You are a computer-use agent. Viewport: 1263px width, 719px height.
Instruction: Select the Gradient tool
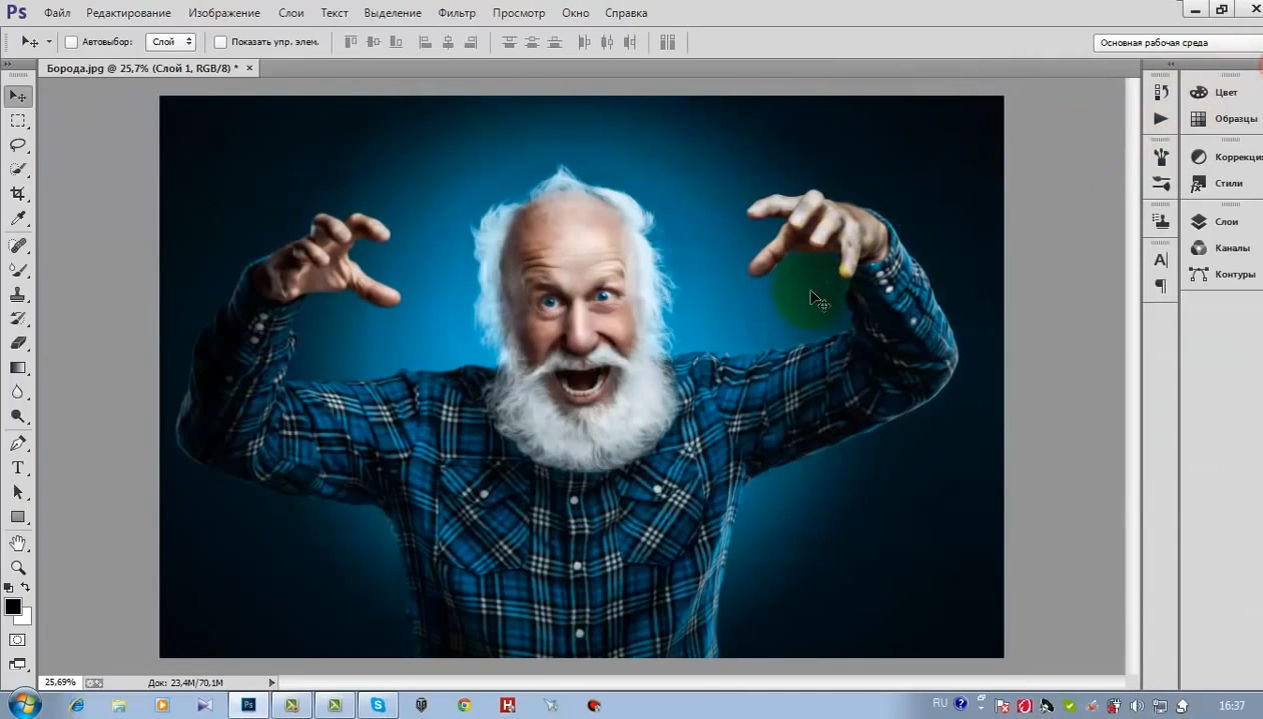click(18, 368)
